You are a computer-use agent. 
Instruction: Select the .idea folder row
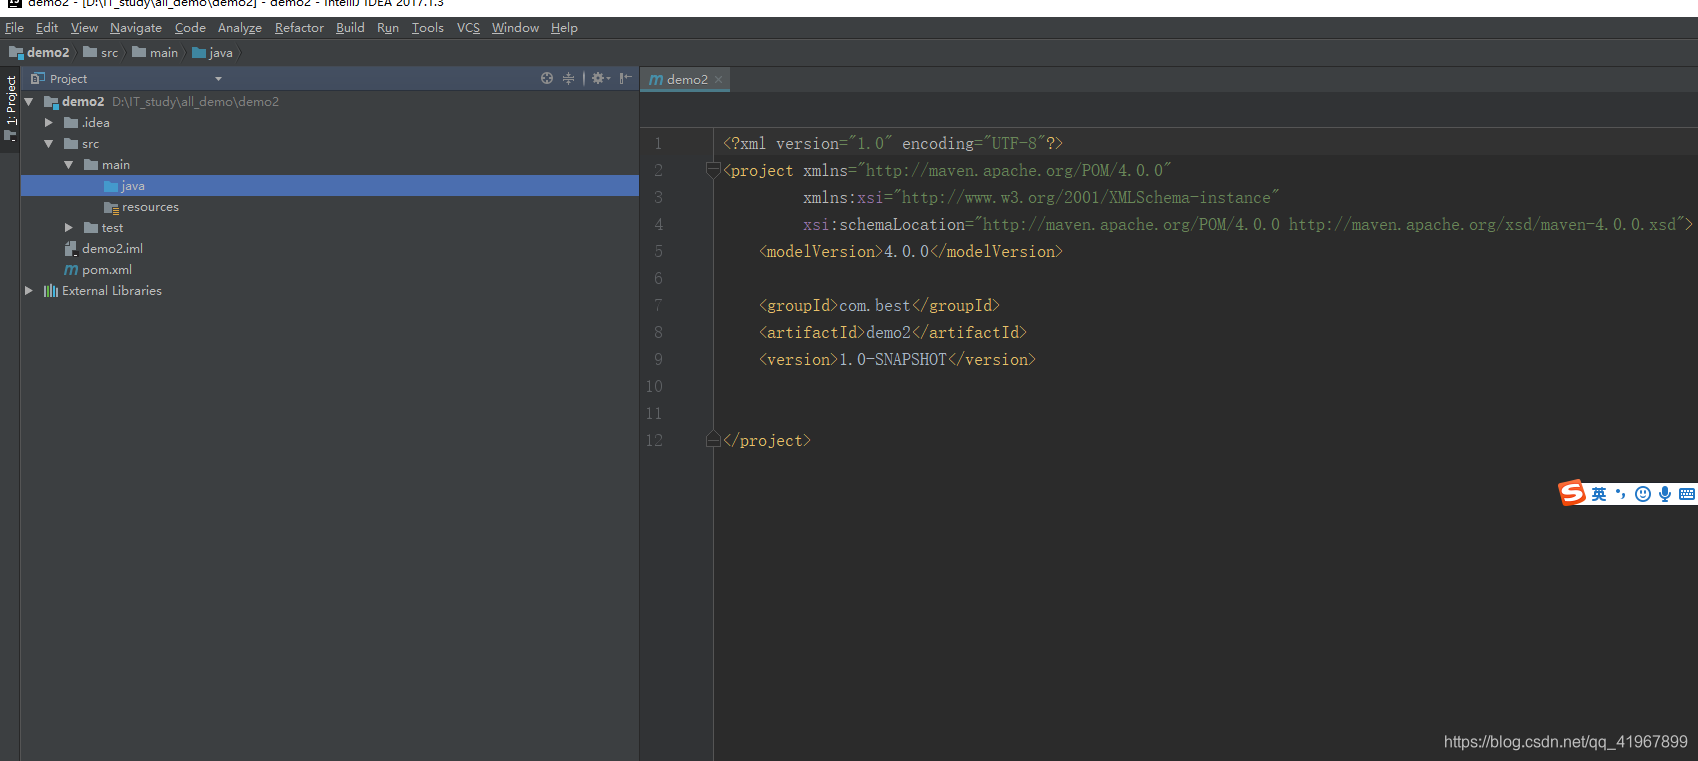pos(330,123)
